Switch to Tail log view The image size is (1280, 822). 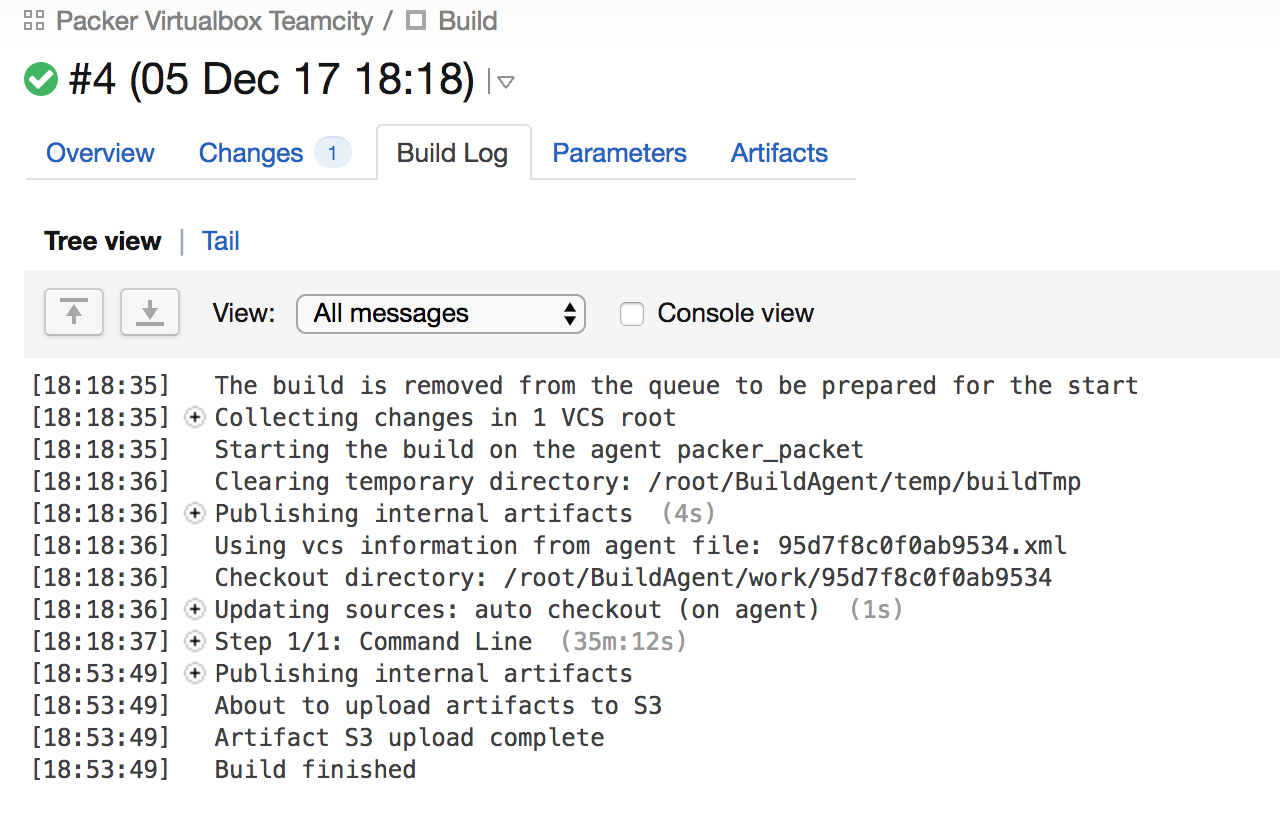pyautogui.click(x=221, y=241)
